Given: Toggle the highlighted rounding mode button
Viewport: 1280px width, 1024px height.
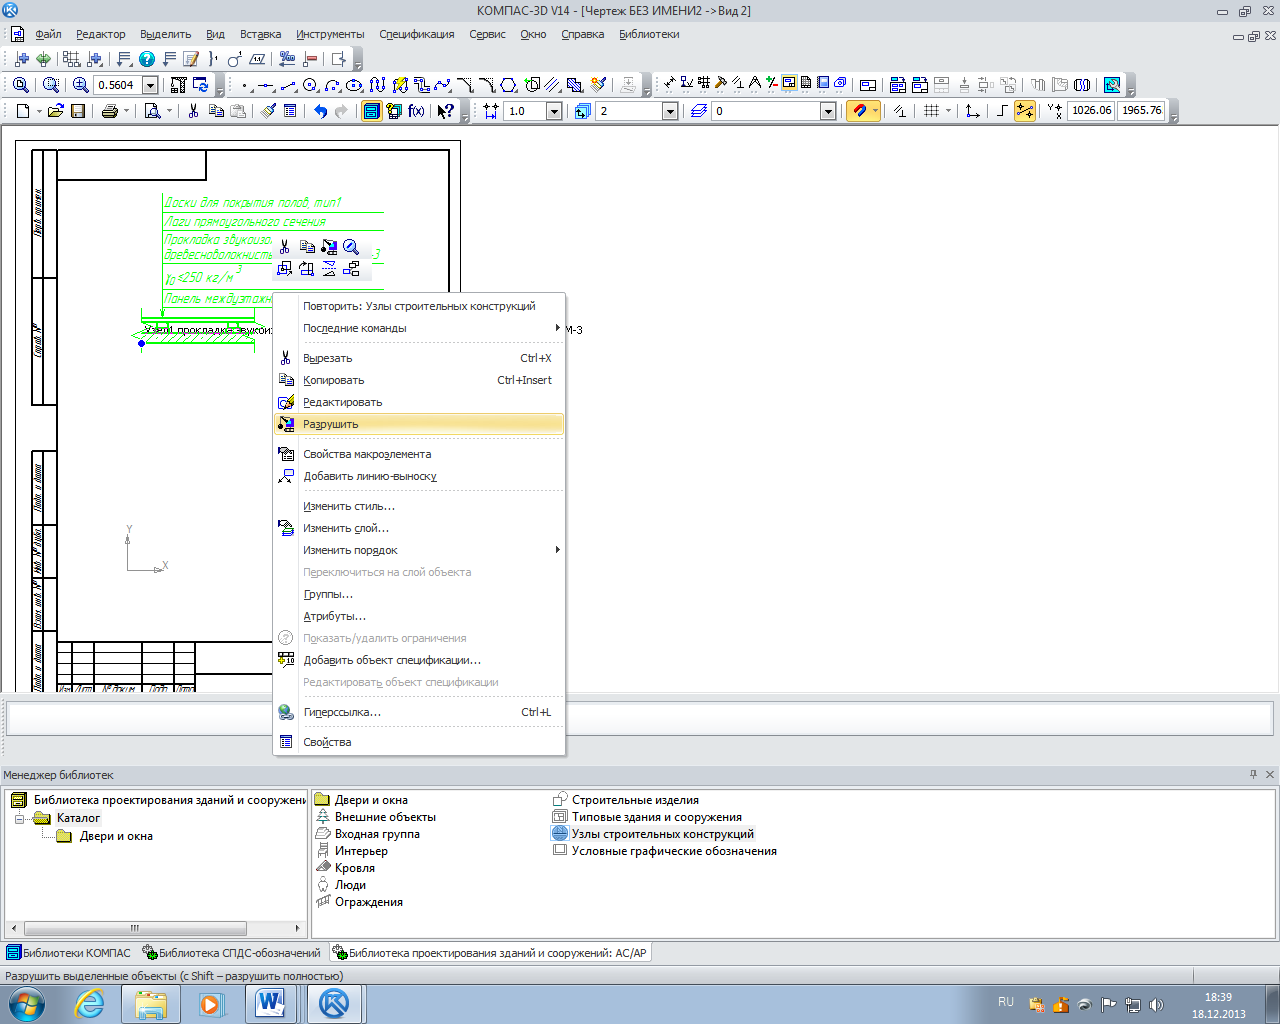Looking at the screenshot, I should (x=1025, y=111).
